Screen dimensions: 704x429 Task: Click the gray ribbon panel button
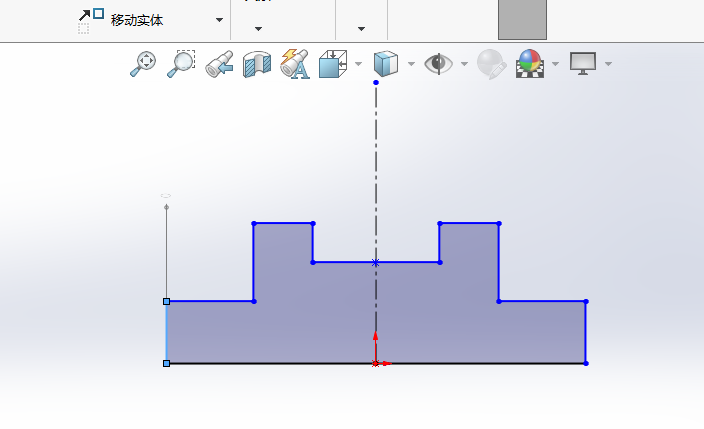(x=522, y=20)
